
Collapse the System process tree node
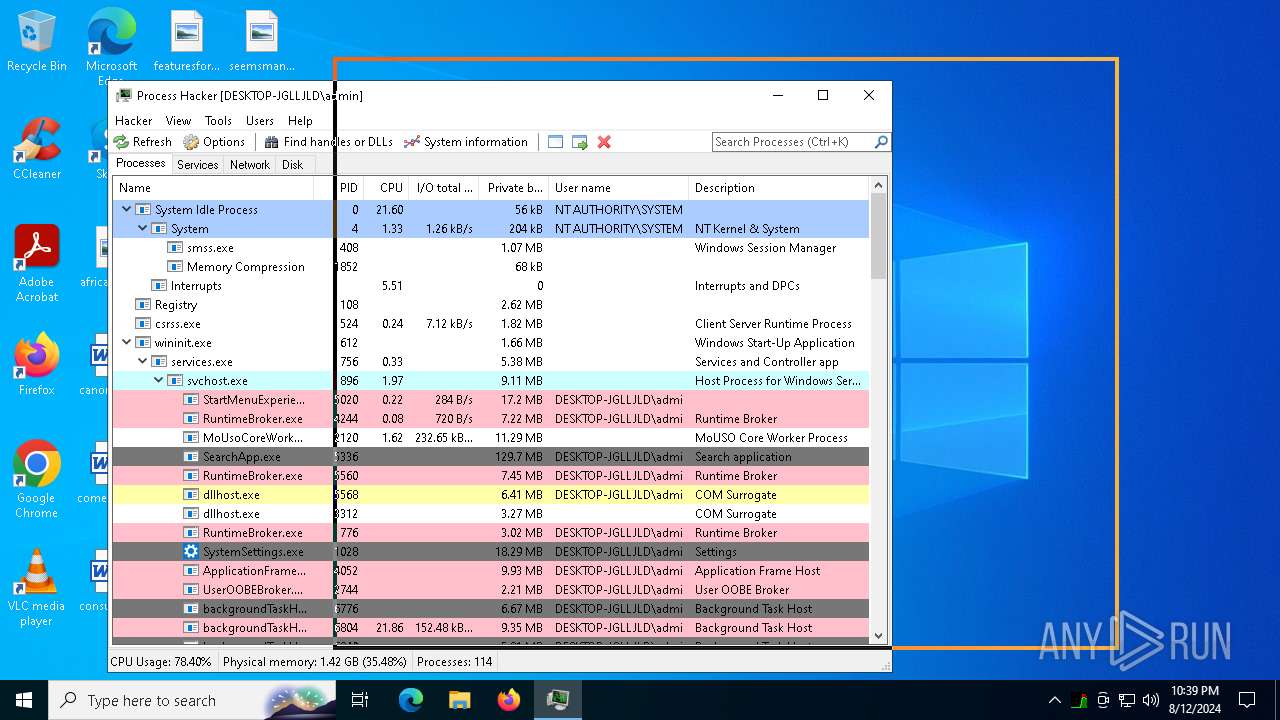(143, 228)
